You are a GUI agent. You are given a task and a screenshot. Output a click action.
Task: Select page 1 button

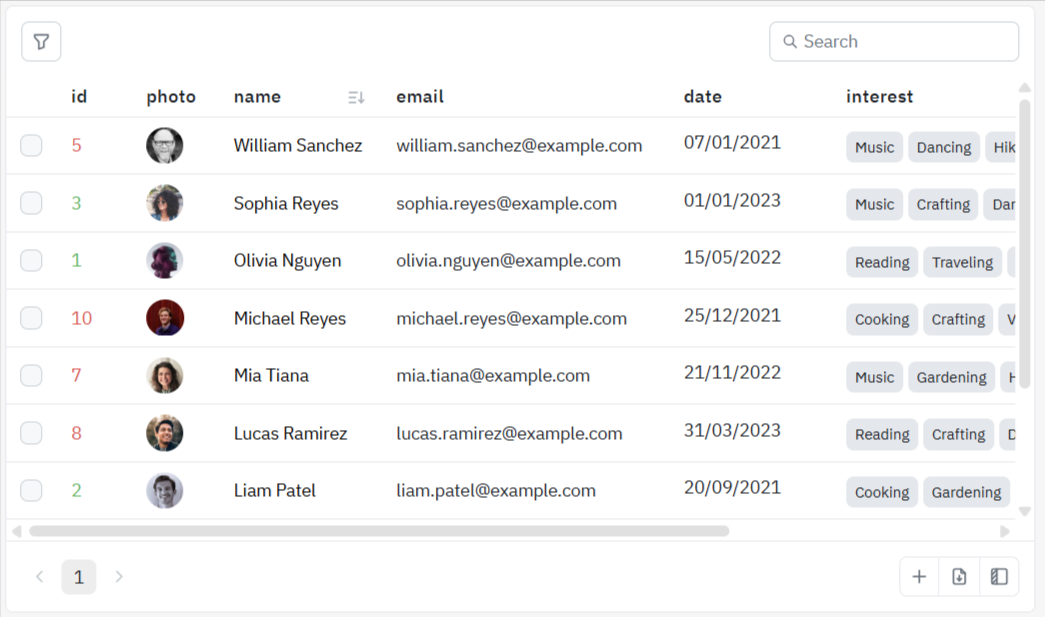click(79, 576)
